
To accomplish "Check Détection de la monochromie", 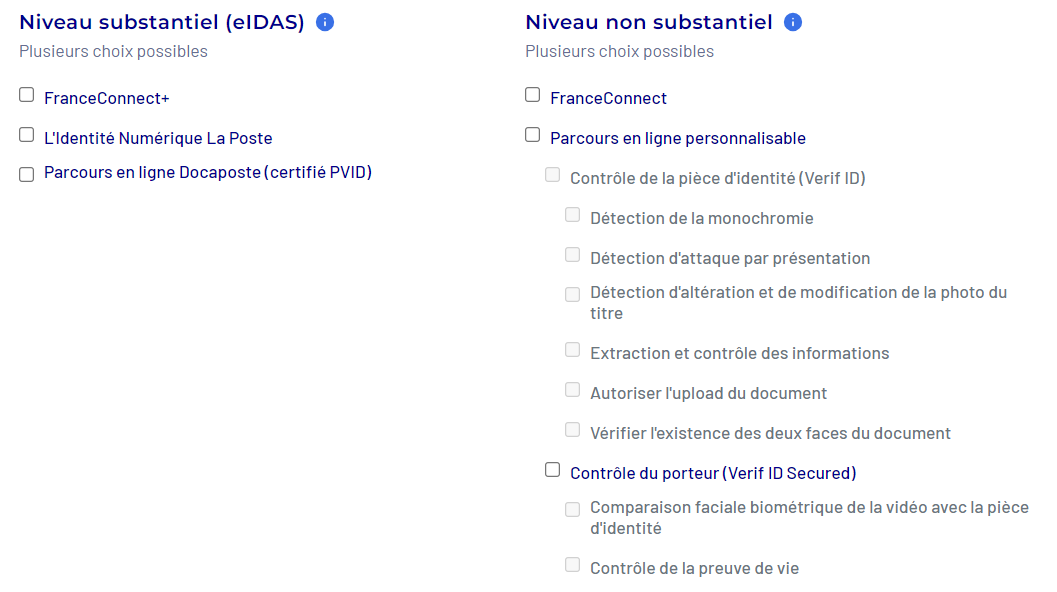I will [573, 215].
